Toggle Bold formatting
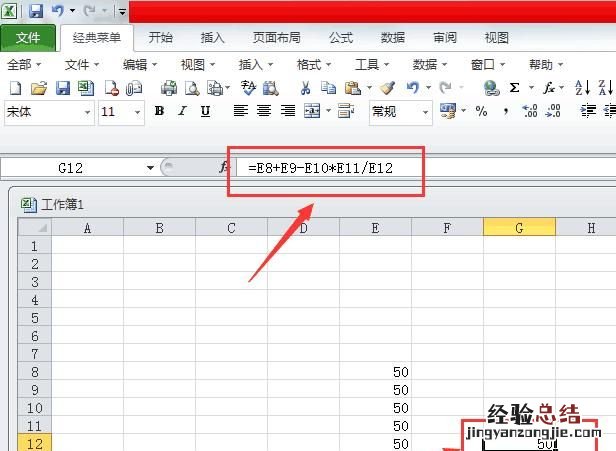This screenshot has width=616, height=451. coord(159,111)
